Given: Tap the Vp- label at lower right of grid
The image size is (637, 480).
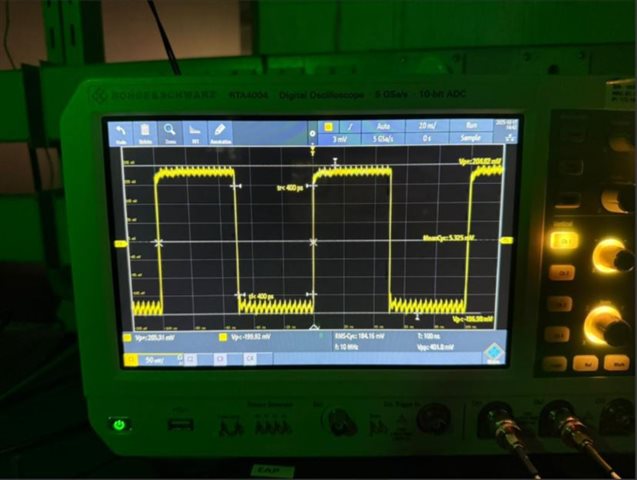Looking at the screenshot, I should (x=473, y=320).
